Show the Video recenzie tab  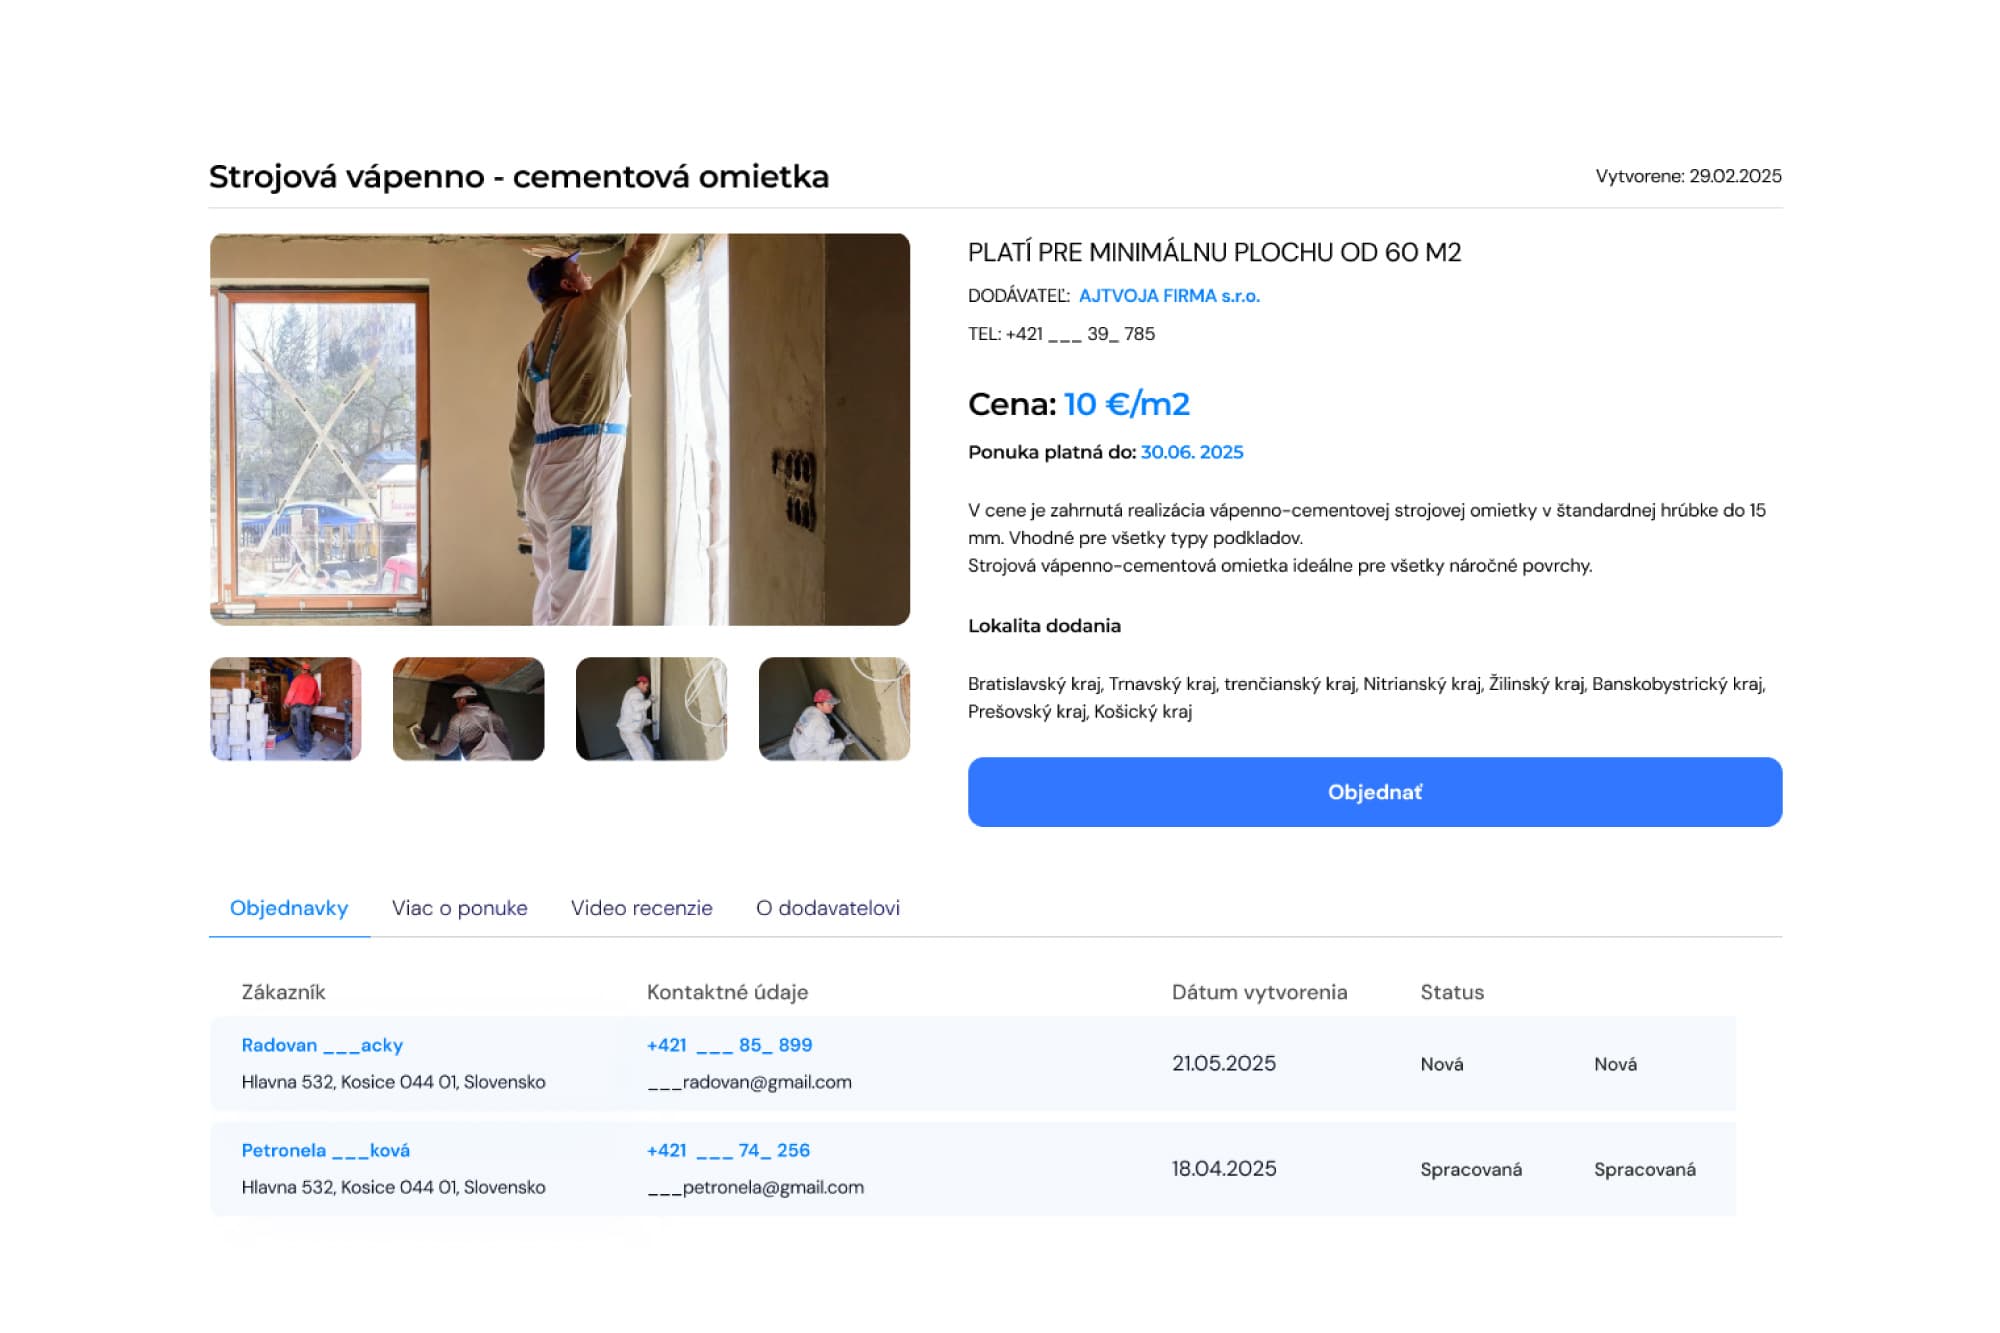click(641, 908)
